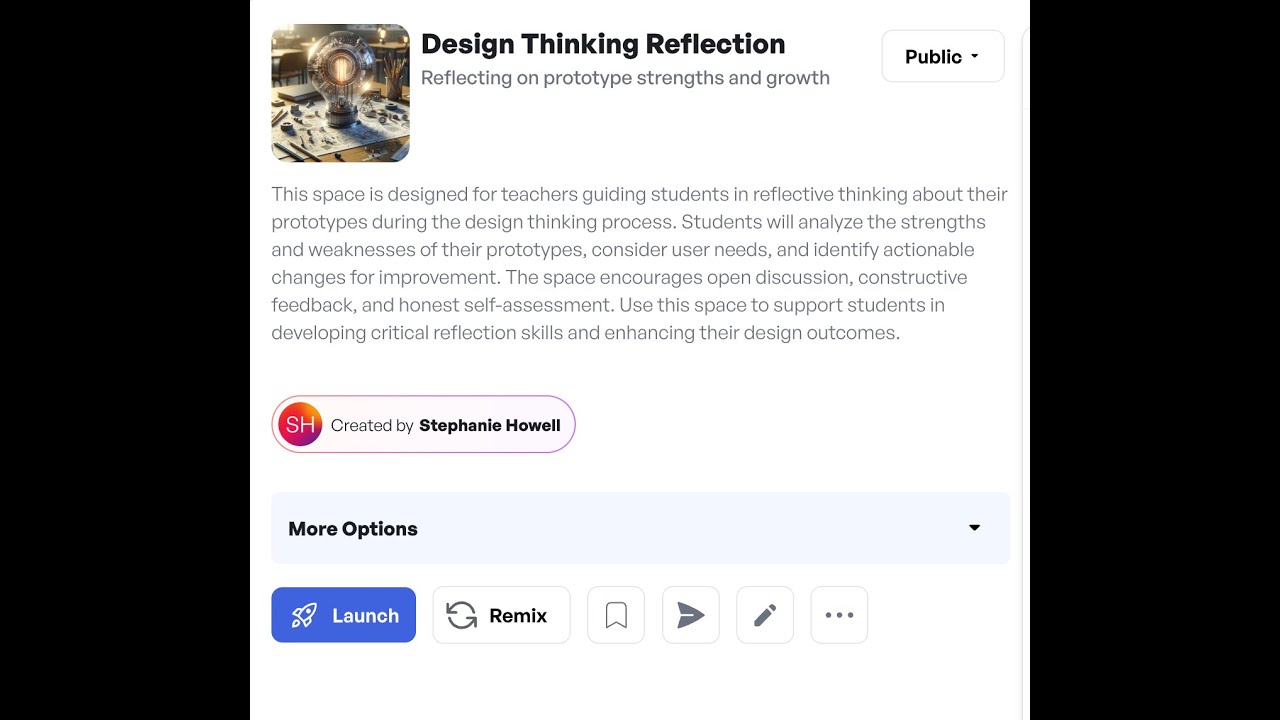Click the lightbulb space thumbnail image
This screenshot has height=720, width=1280.
(340, 93)
